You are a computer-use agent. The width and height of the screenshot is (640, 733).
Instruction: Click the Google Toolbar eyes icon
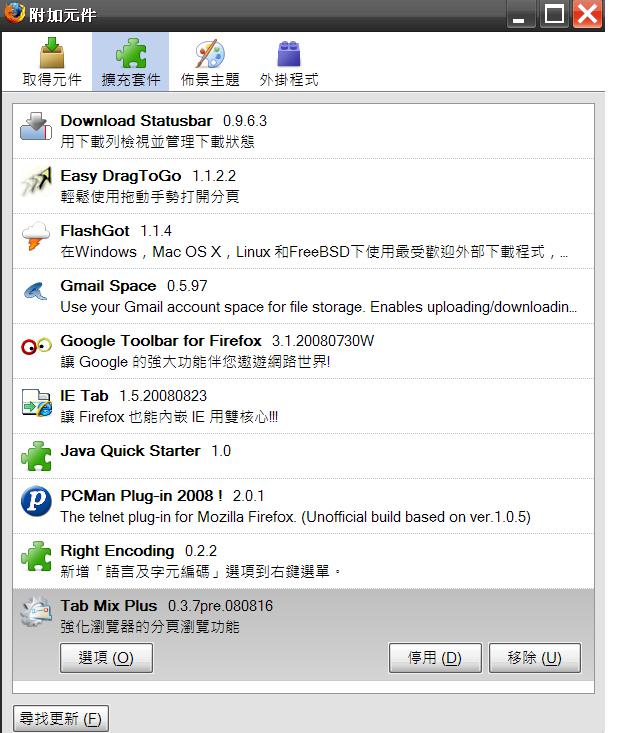click(x=36, y=346)
